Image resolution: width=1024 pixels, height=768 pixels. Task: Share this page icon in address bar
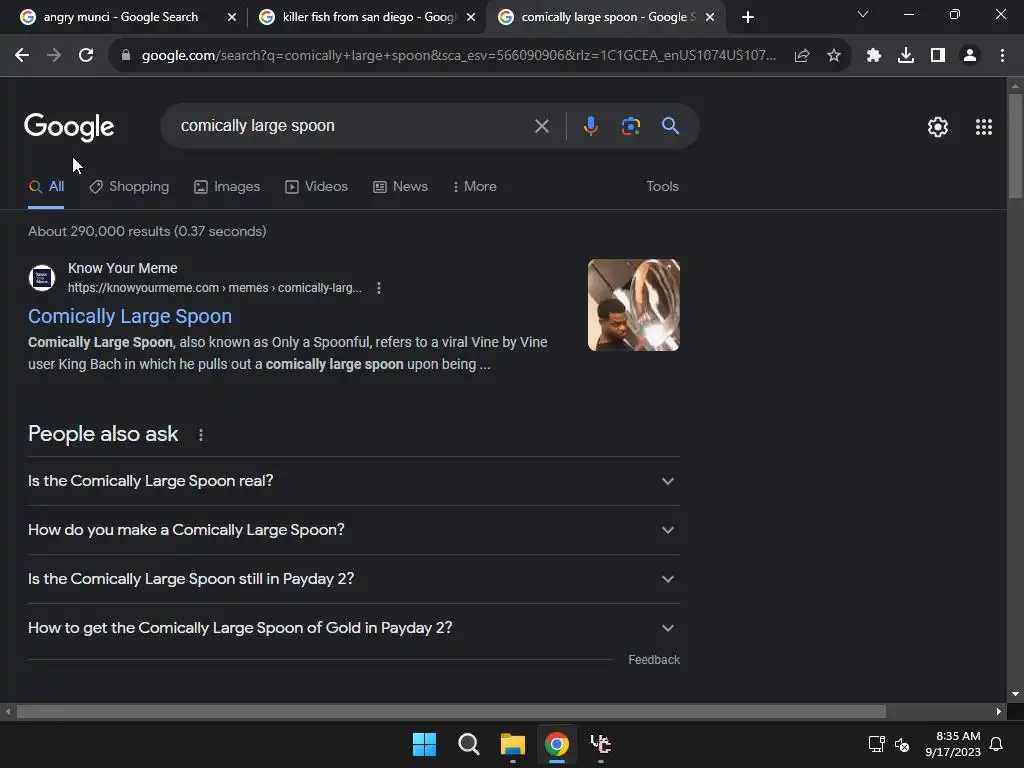tap(802, 56)
